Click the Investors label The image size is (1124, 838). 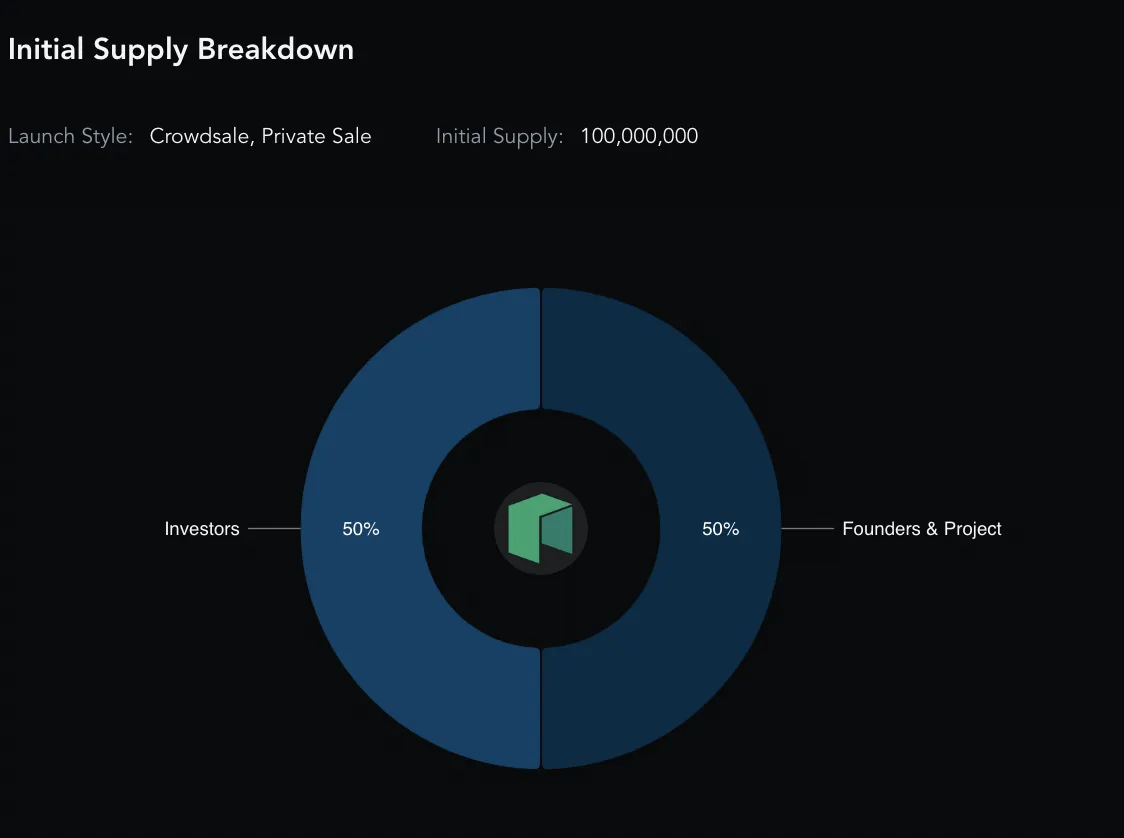tap(201, 529)
